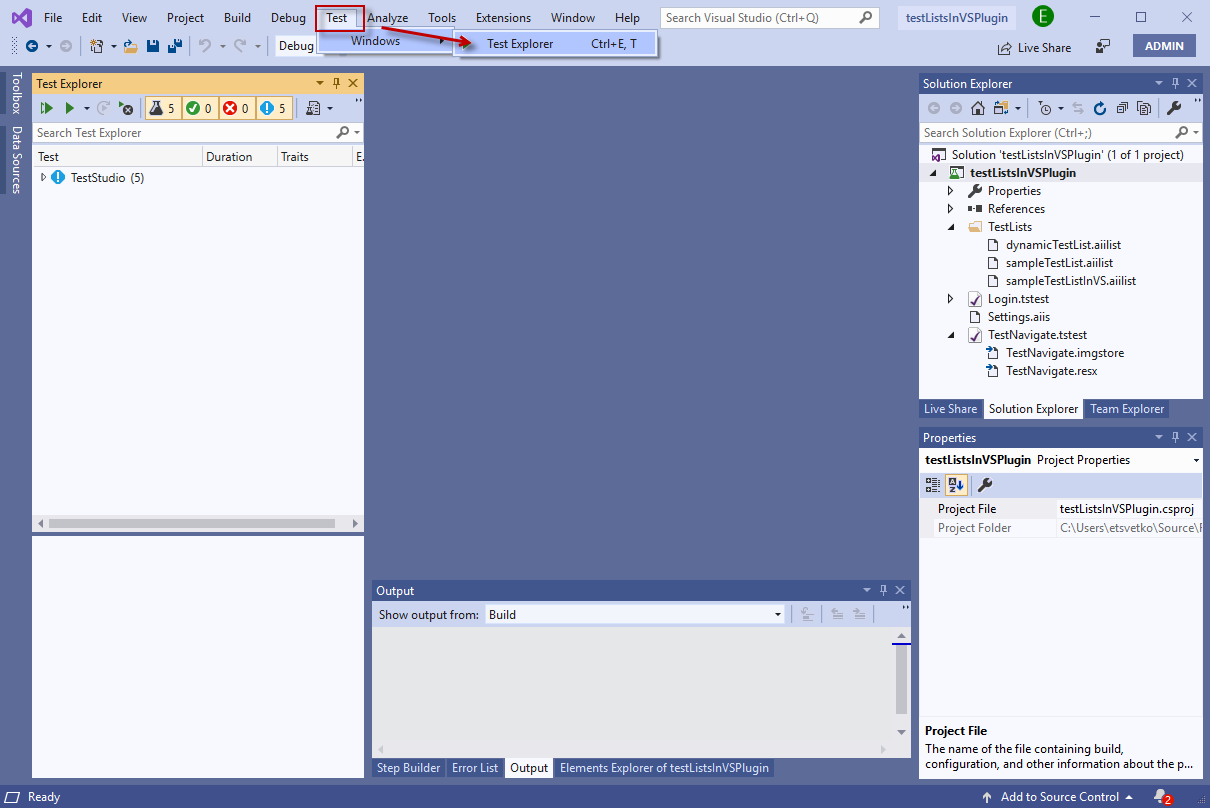1210x808 pixels.
Task: Select TestNavigate.imgstore file
Action: click(x=1064, y=353)
